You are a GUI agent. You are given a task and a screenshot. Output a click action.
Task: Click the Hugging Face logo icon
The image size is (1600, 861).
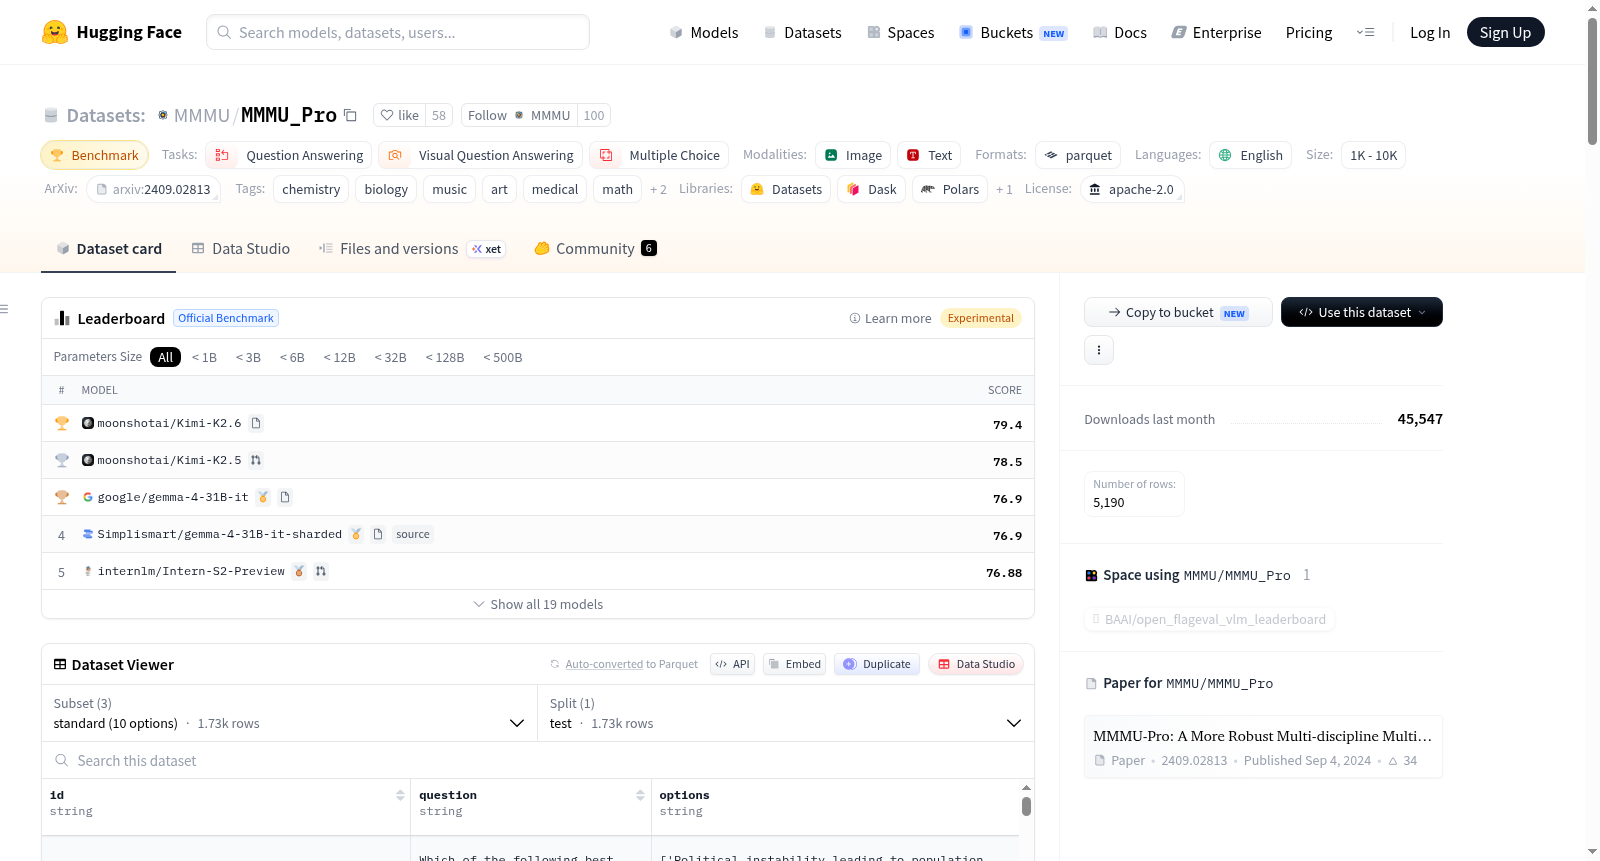tap(55, 32)
